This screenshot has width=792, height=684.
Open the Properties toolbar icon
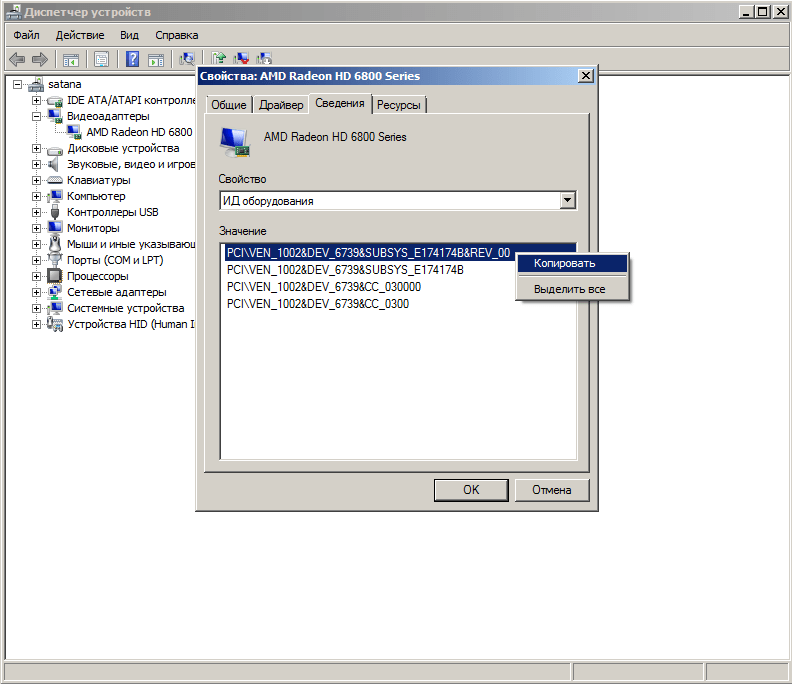pyautogui.click(x=102, y=60)
